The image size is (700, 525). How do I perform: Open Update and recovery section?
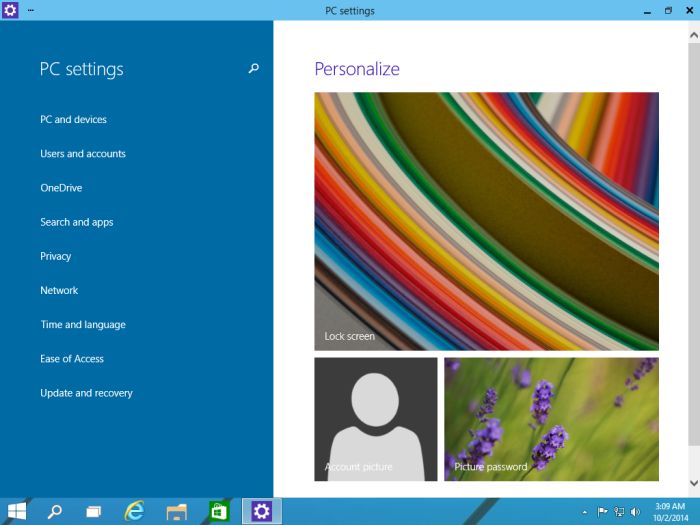pos(86,393)
